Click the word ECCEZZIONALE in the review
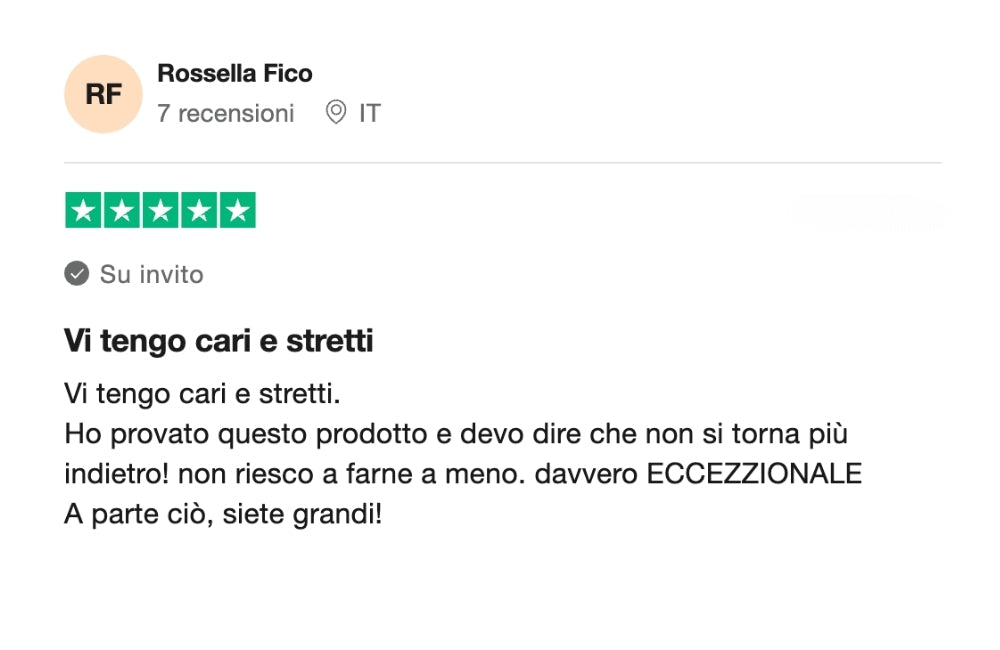Screen dimensions: 1000x650 [x=754, y=474]
